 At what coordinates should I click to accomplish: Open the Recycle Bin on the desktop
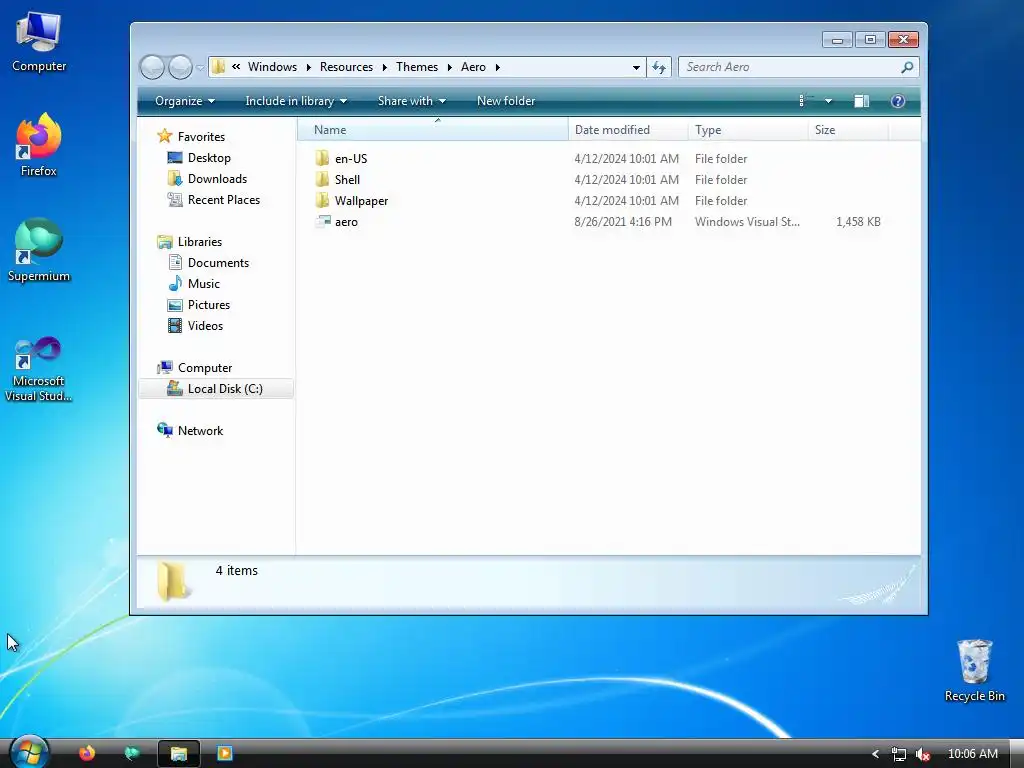point(974,670)
